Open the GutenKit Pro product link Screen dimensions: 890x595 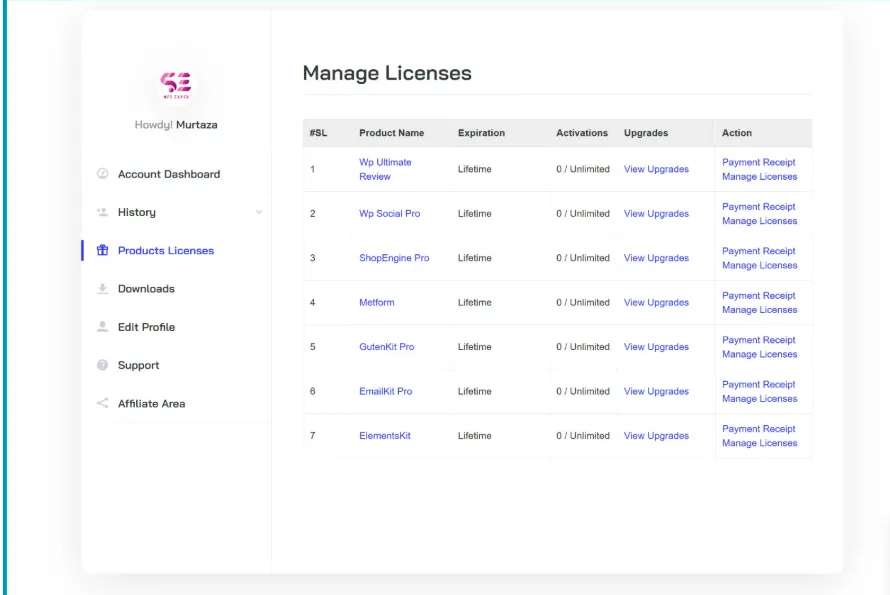point(387,346)
